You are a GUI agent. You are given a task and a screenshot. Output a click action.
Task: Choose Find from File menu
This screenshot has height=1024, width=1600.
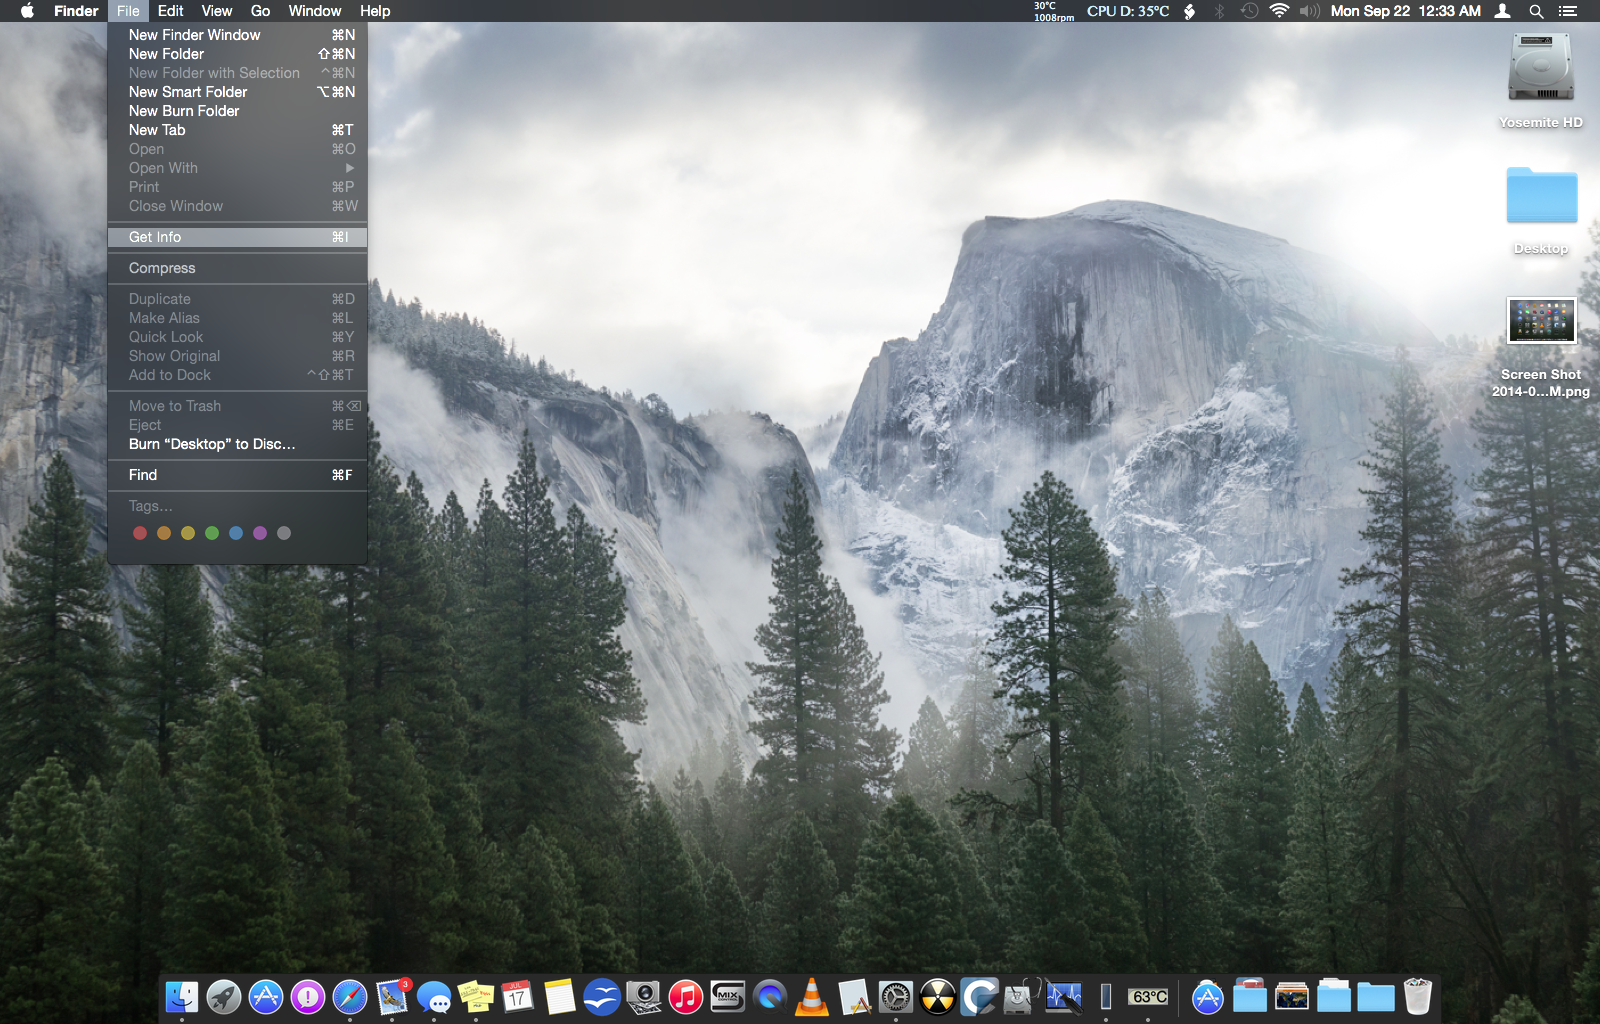pos(237,475)
